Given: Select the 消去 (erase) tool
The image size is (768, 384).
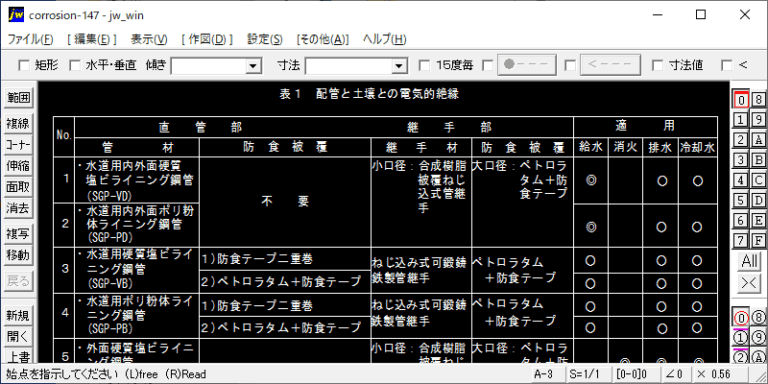Looking at the screenshot, I should (x=18, y=209).
